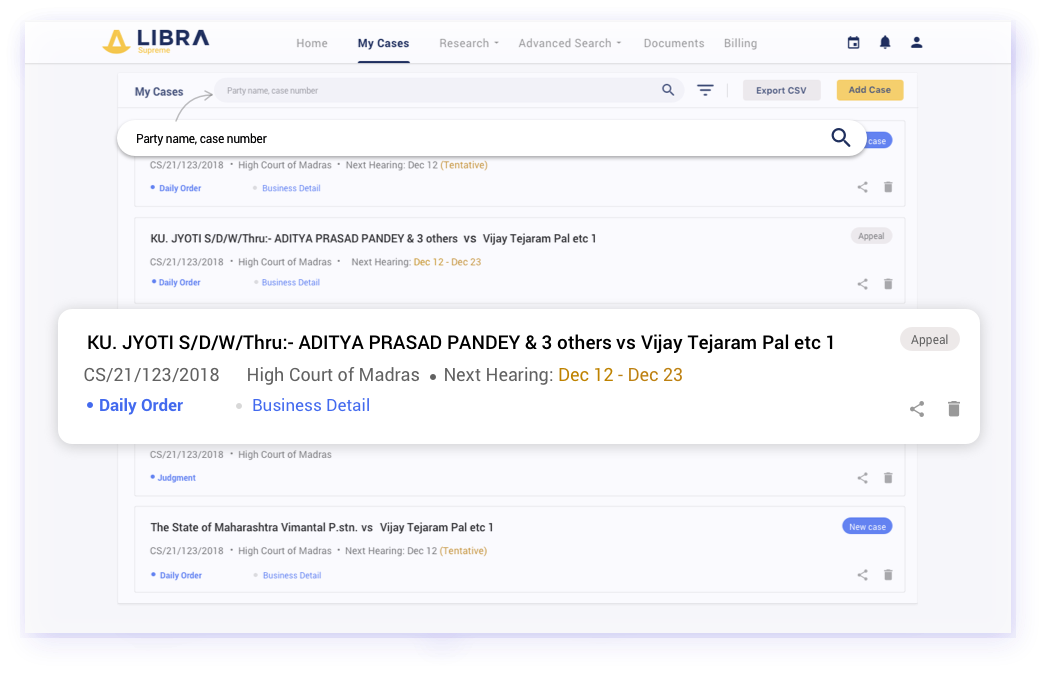Open the user profile icon

[916, 42]
